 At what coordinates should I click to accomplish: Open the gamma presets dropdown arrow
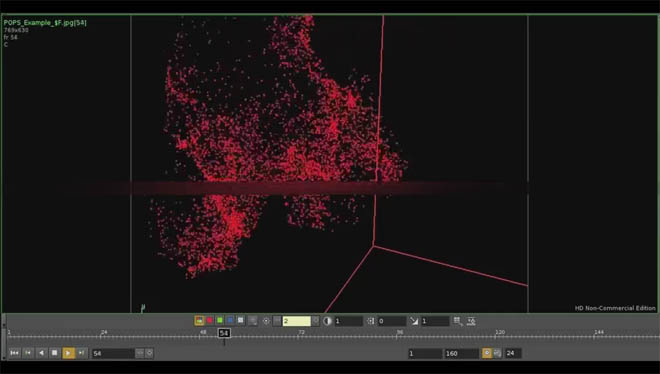316,321
